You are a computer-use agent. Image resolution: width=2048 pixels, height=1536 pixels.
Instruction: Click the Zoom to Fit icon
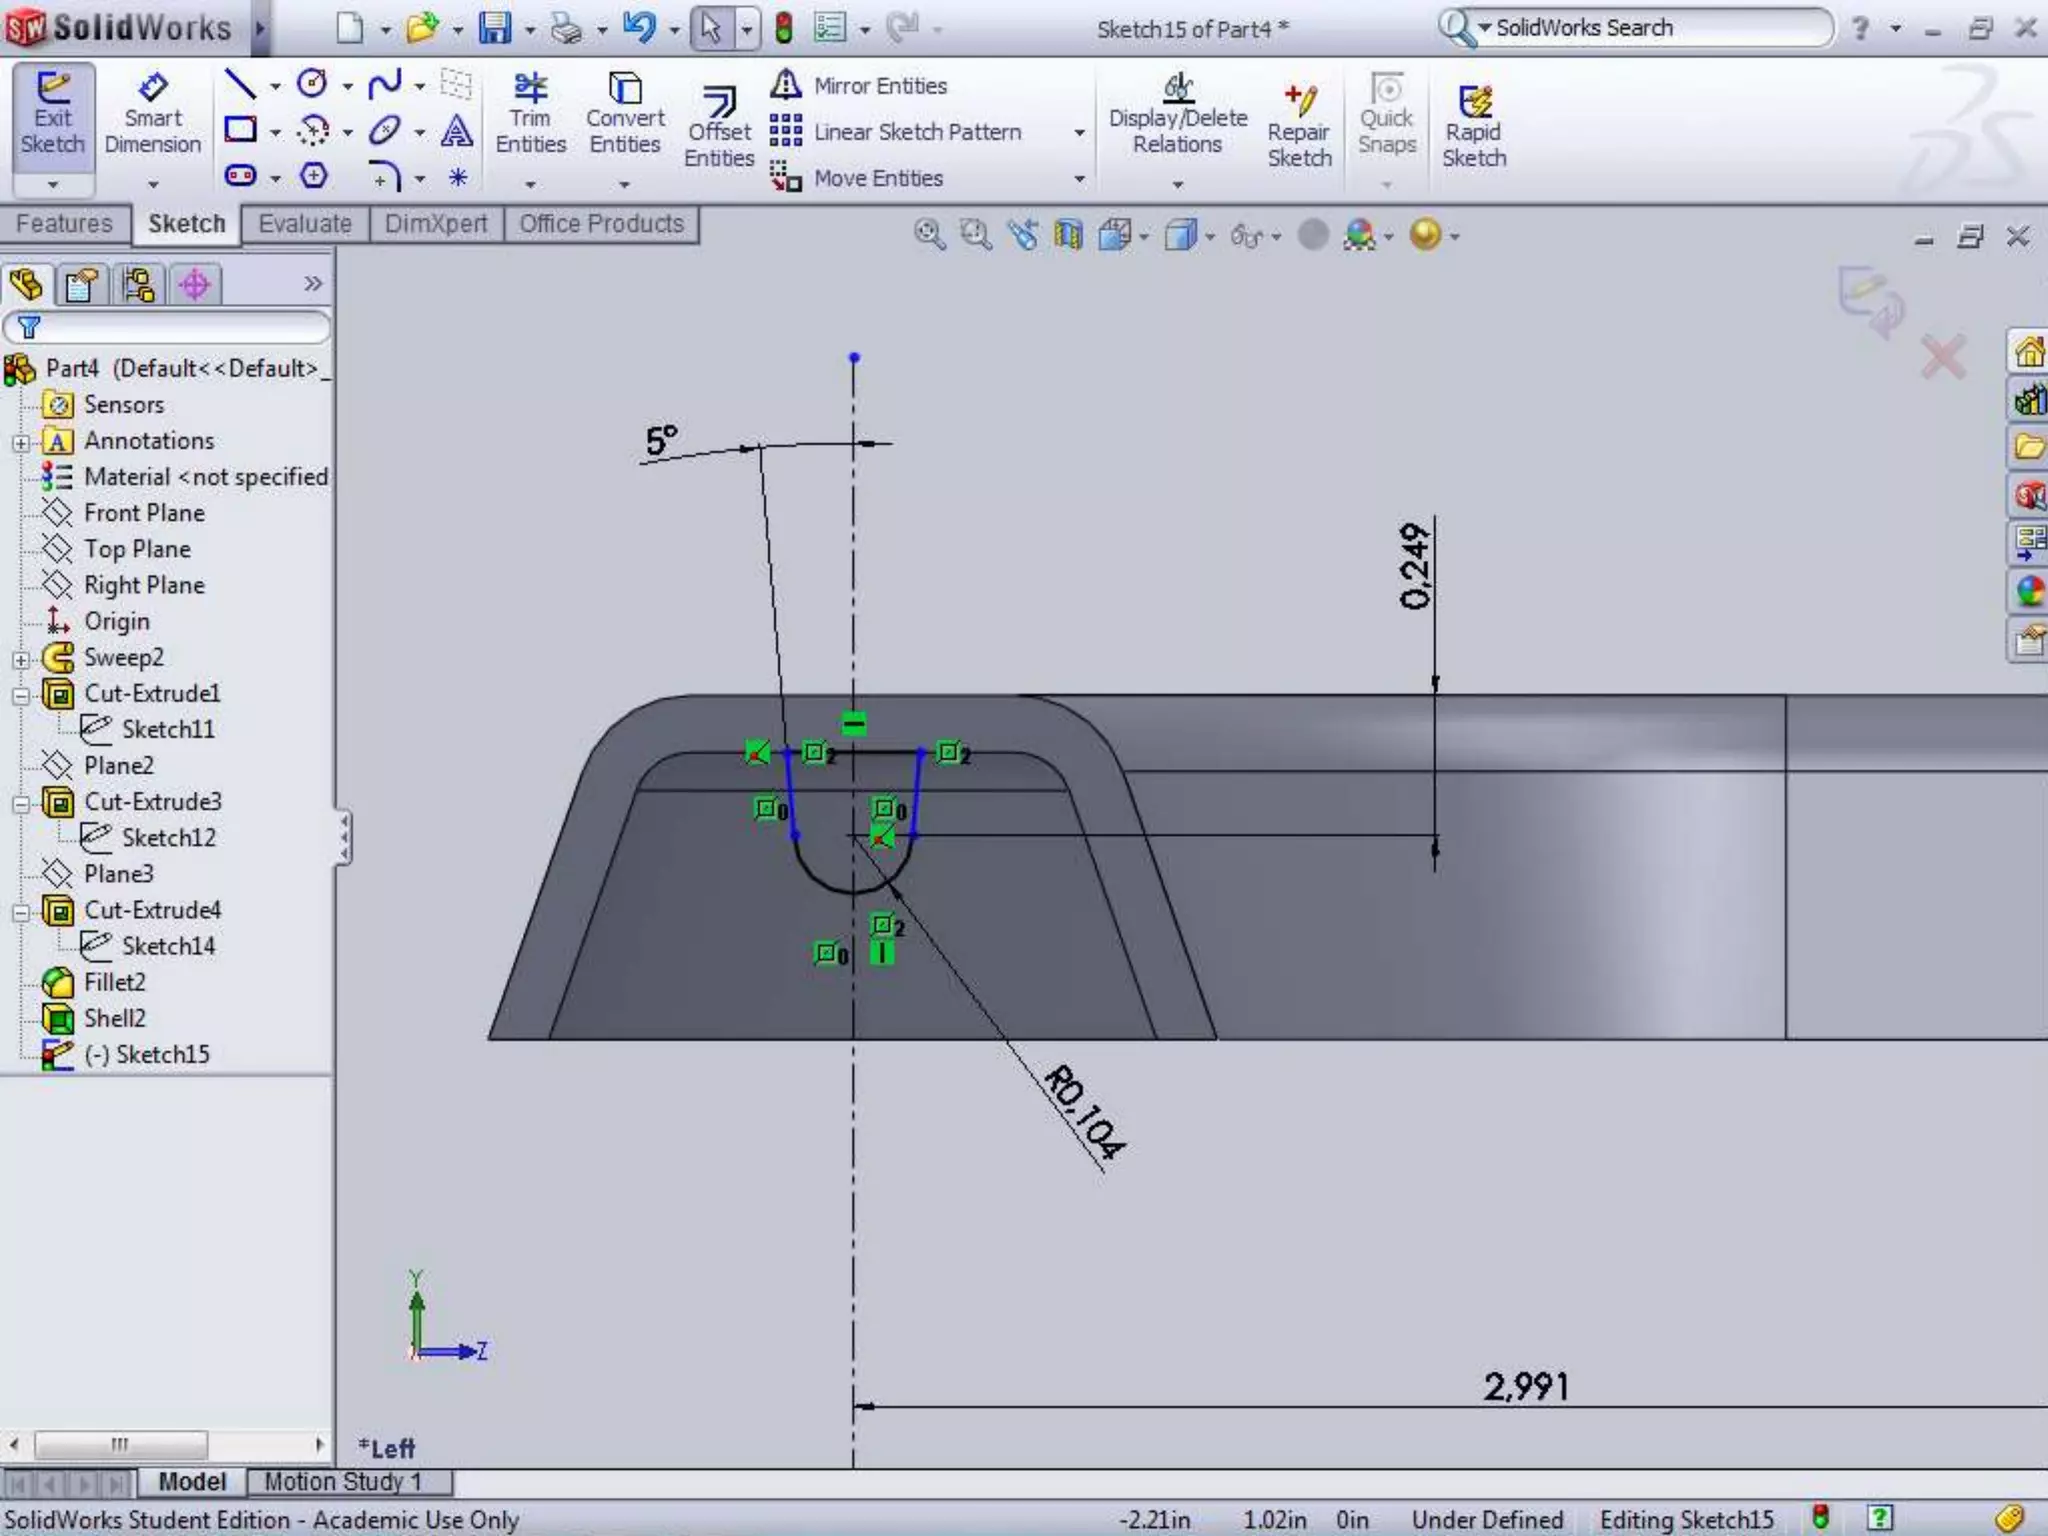[929, 235]
